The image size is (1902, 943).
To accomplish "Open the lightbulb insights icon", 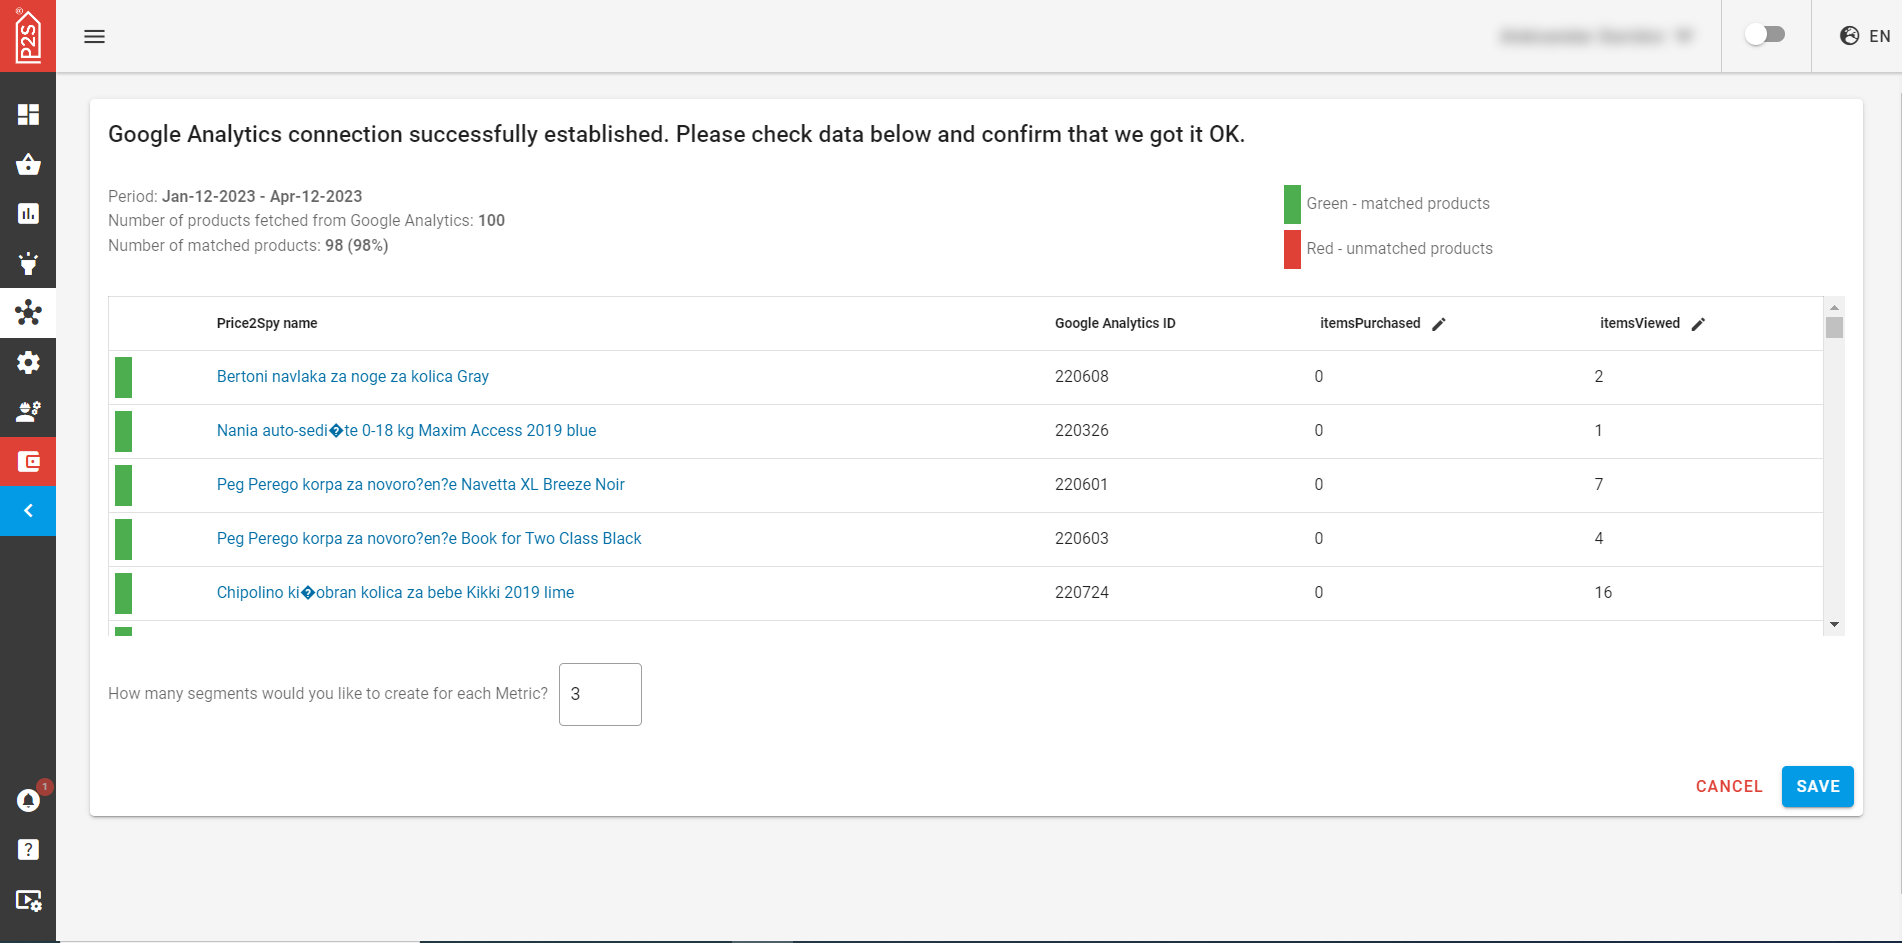I will pos(28,263).
